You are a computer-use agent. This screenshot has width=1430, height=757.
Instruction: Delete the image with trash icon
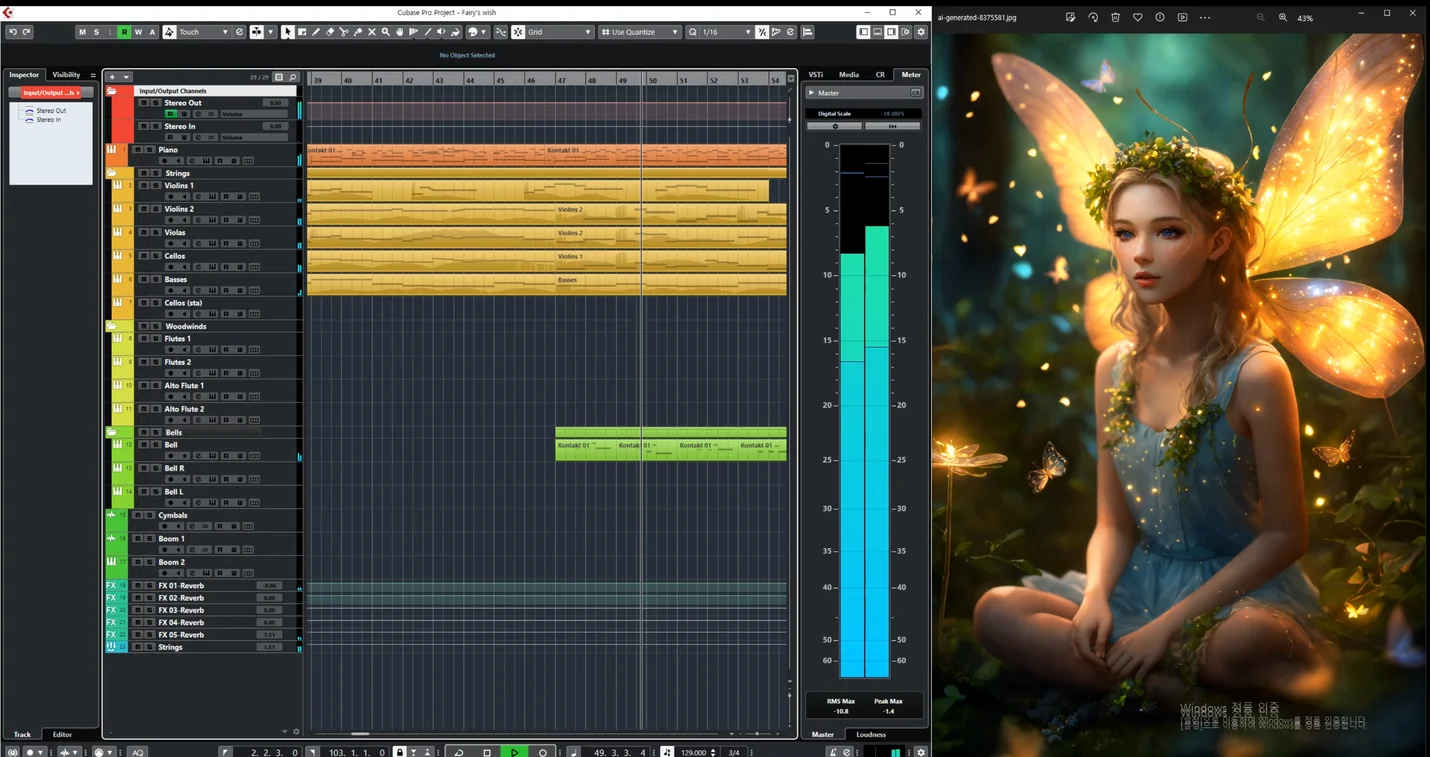pos(1115,17)
